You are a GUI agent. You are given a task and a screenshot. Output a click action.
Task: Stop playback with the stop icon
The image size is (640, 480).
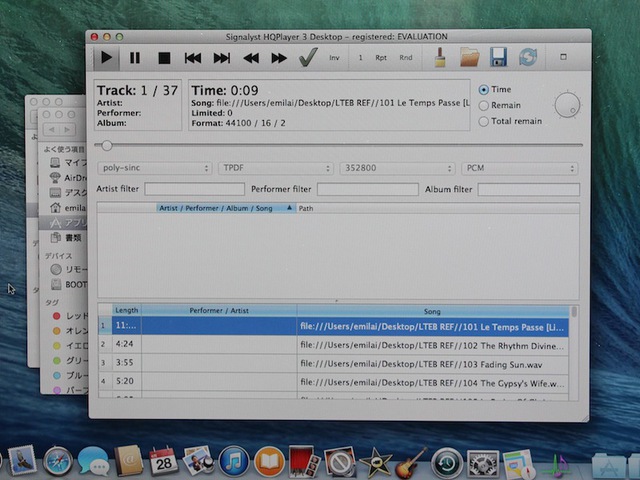click(x=164, y=58)
